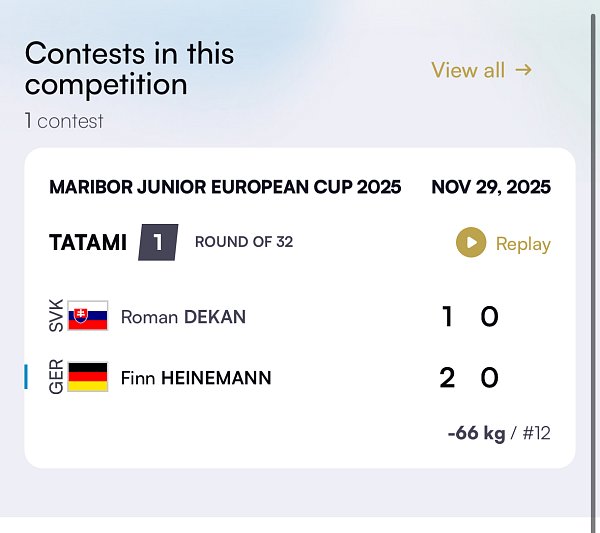Click the Maribor Junior European Cup 2025 title
Viewport: 600px width, 533px height.
tap(225, 187)
